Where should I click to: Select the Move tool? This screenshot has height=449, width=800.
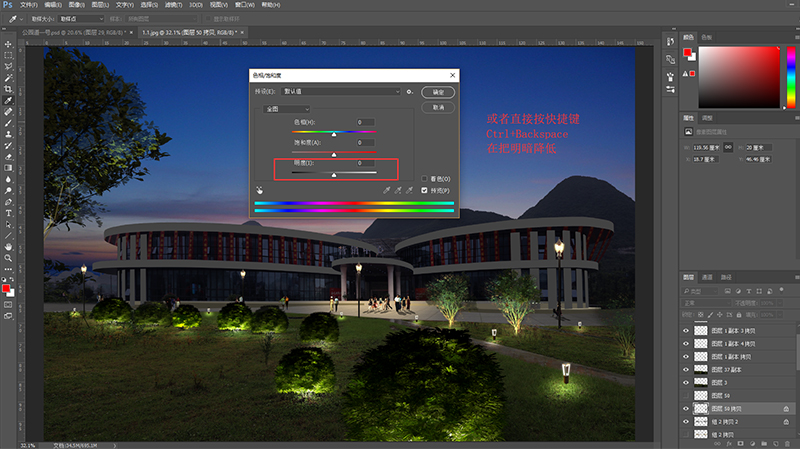click(x=8, y=44)
